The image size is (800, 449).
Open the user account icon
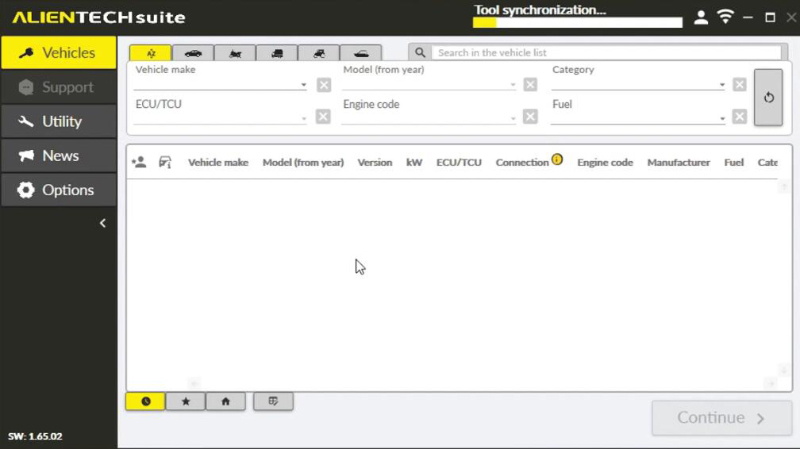(701, 18)
